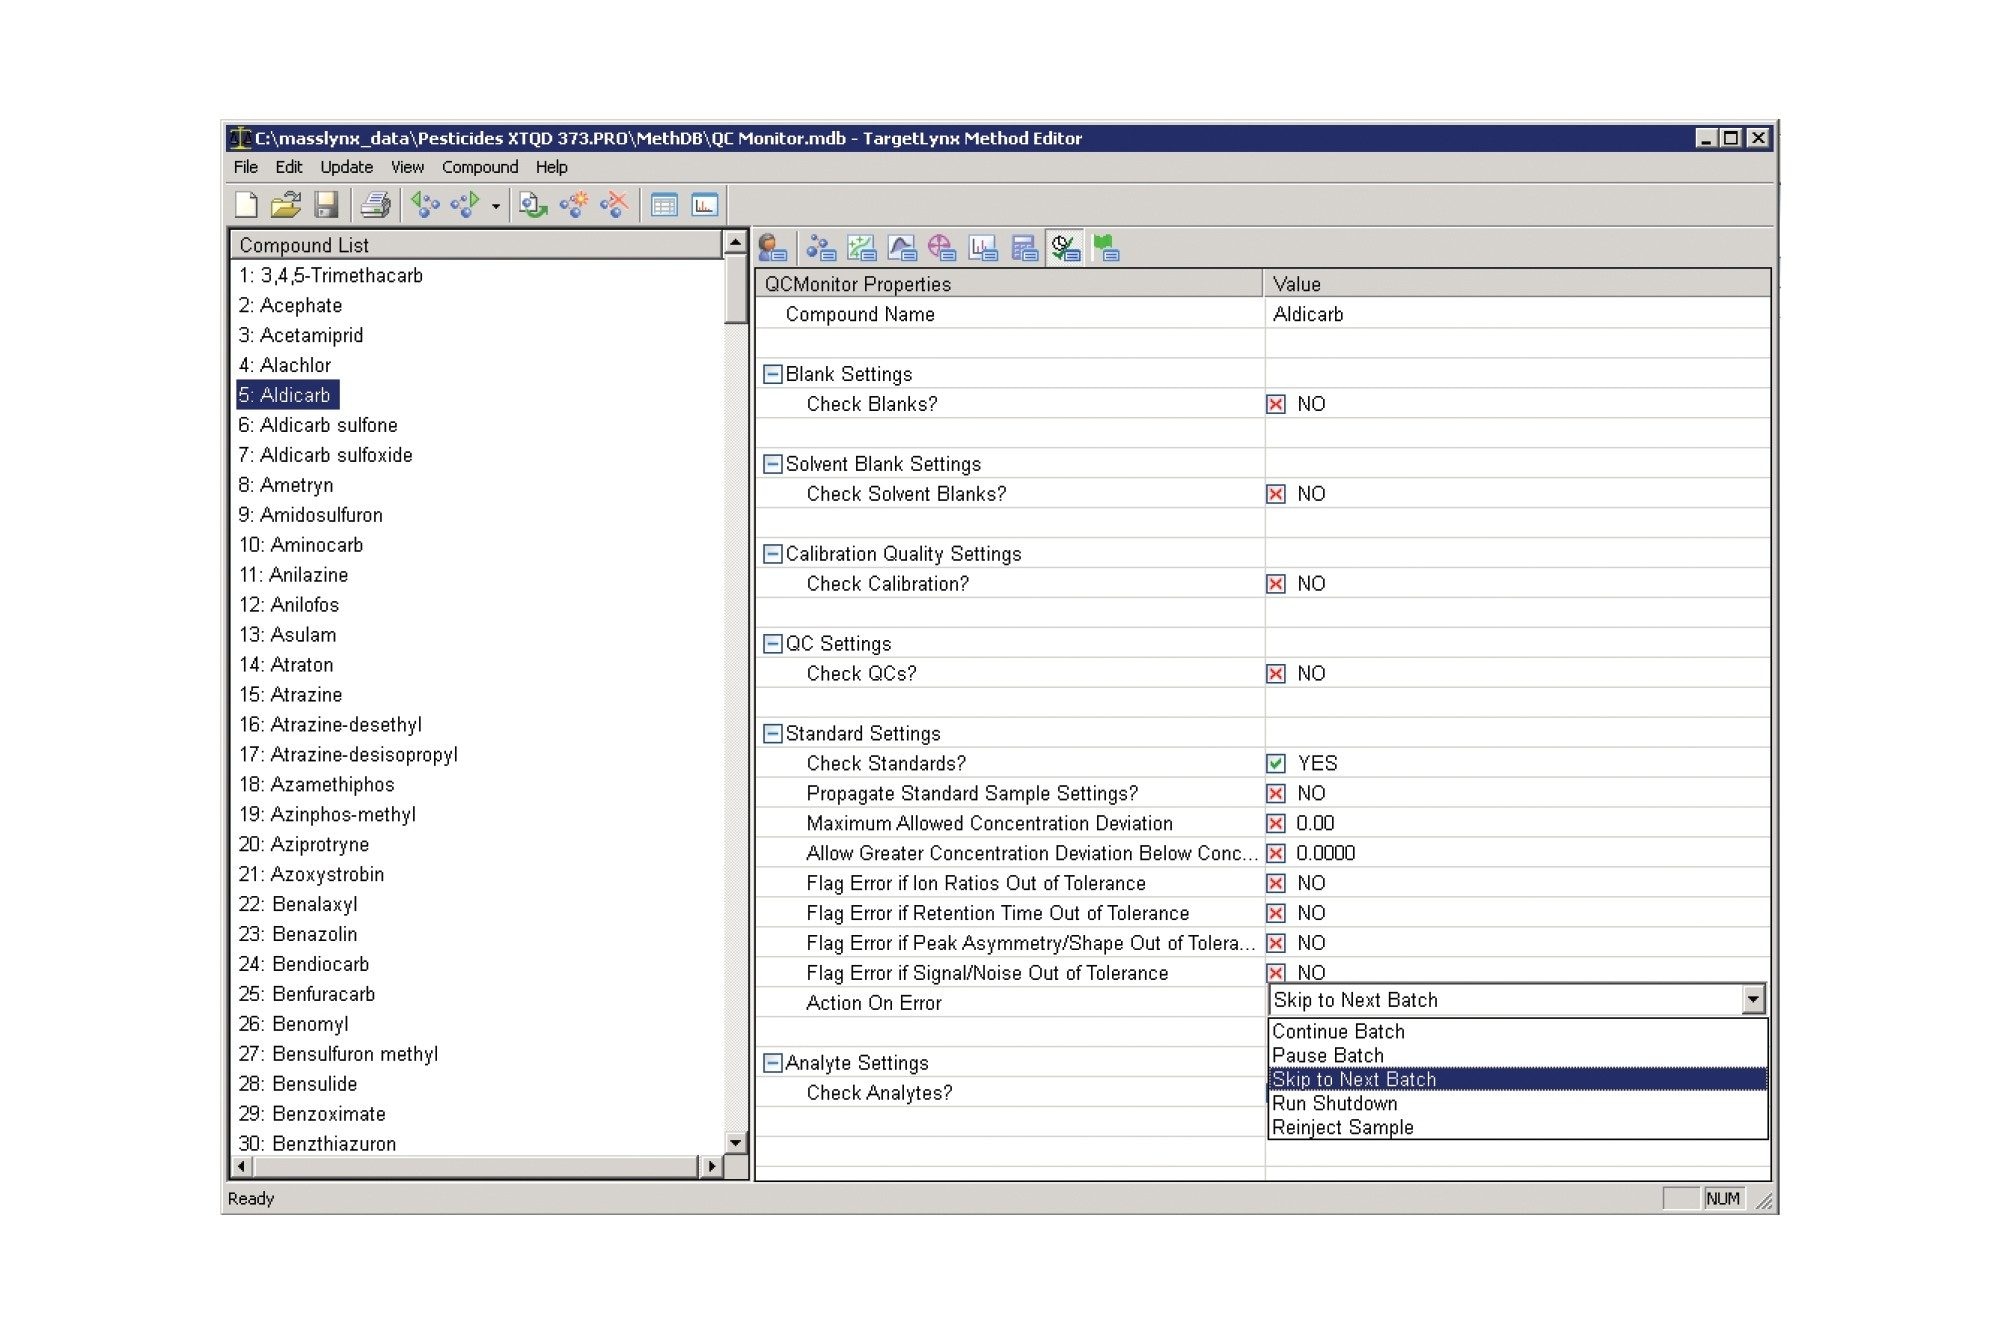This screenshot has width=2000, height=1333.
Task: Choose Run Shutdown from the dropdown list
Action: 1518,1104
